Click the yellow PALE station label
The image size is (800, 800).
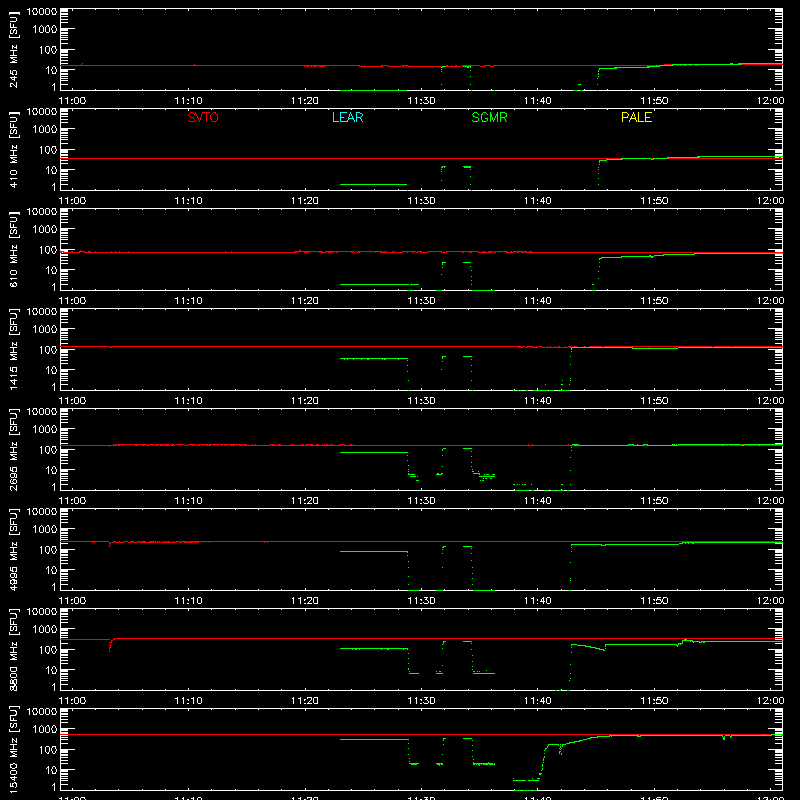pyautogui.click(x=636, y=117)
